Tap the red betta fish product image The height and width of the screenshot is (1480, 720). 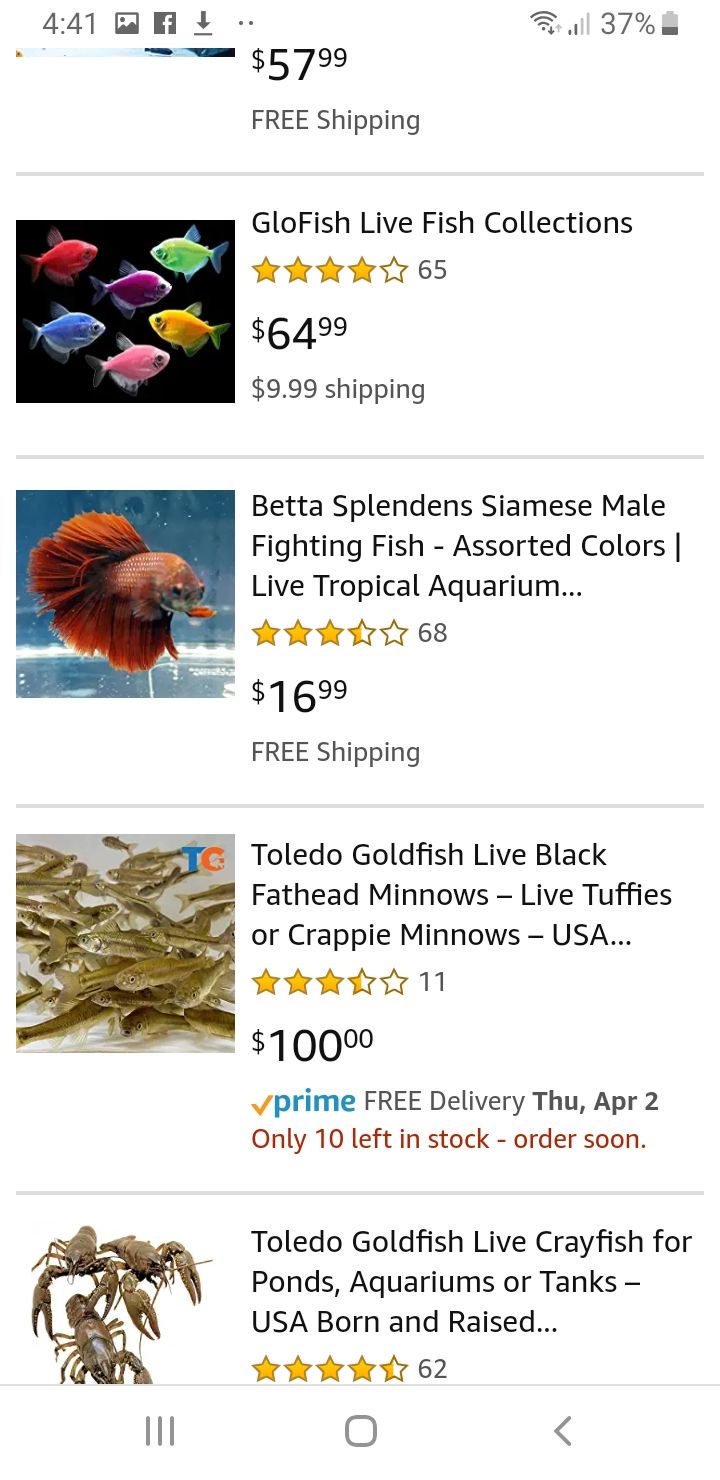(125, 594)
